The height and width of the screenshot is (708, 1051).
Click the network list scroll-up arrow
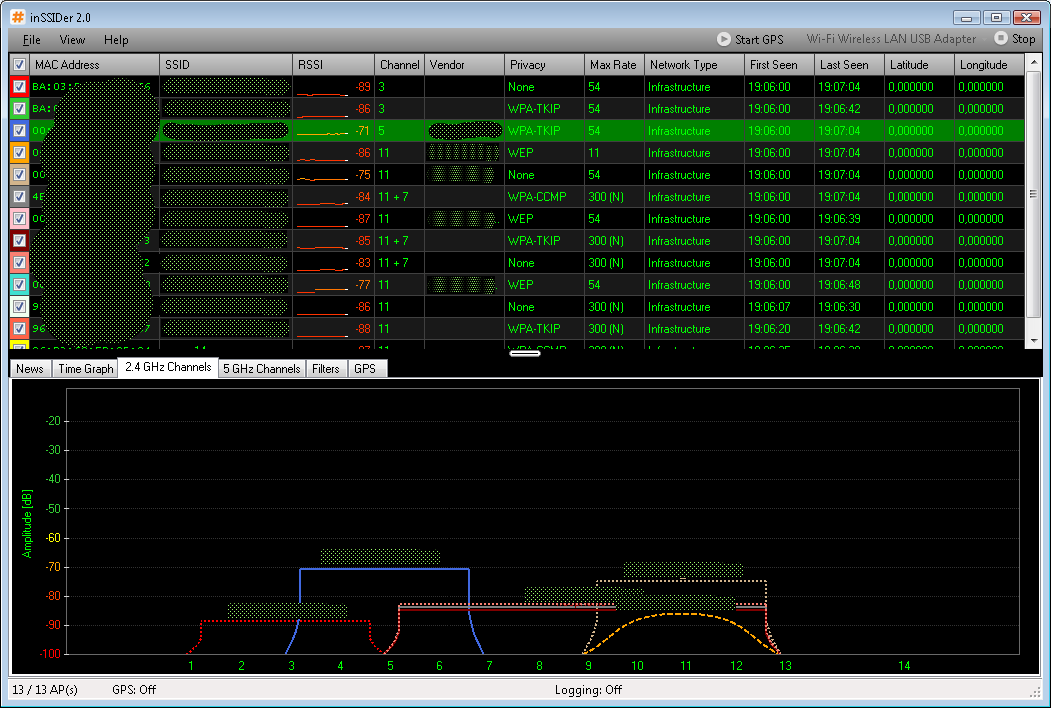[1034, 65]
